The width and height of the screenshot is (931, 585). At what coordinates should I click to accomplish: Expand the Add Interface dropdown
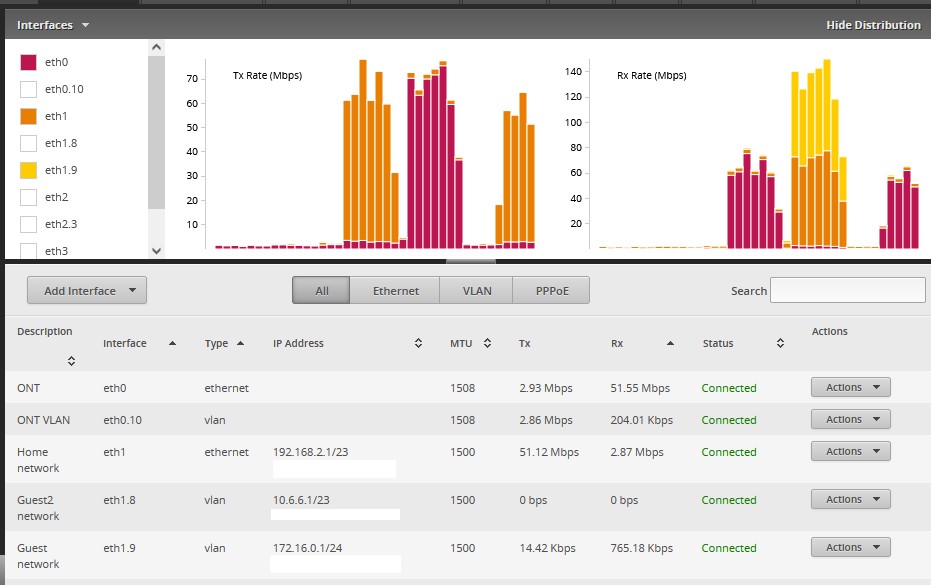[87, 291]
